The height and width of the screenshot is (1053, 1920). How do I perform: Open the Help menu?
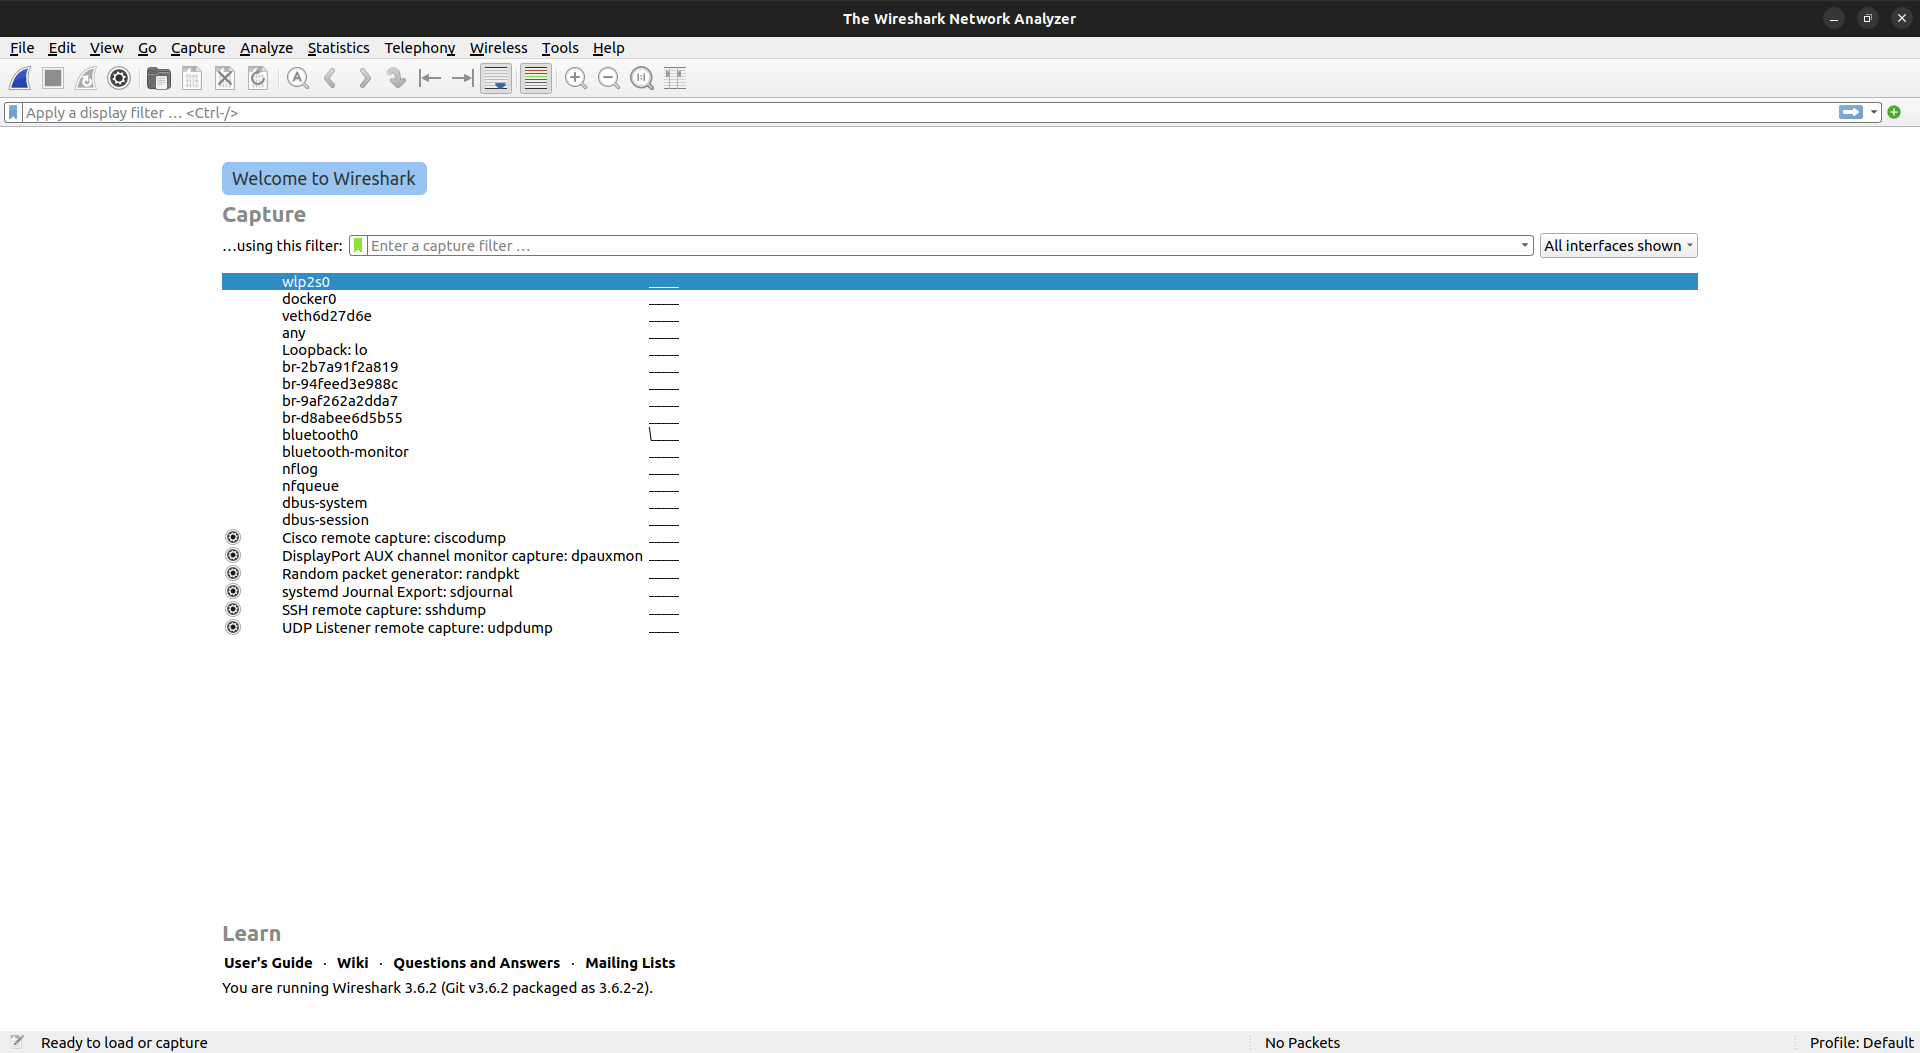tap(608, 48)
